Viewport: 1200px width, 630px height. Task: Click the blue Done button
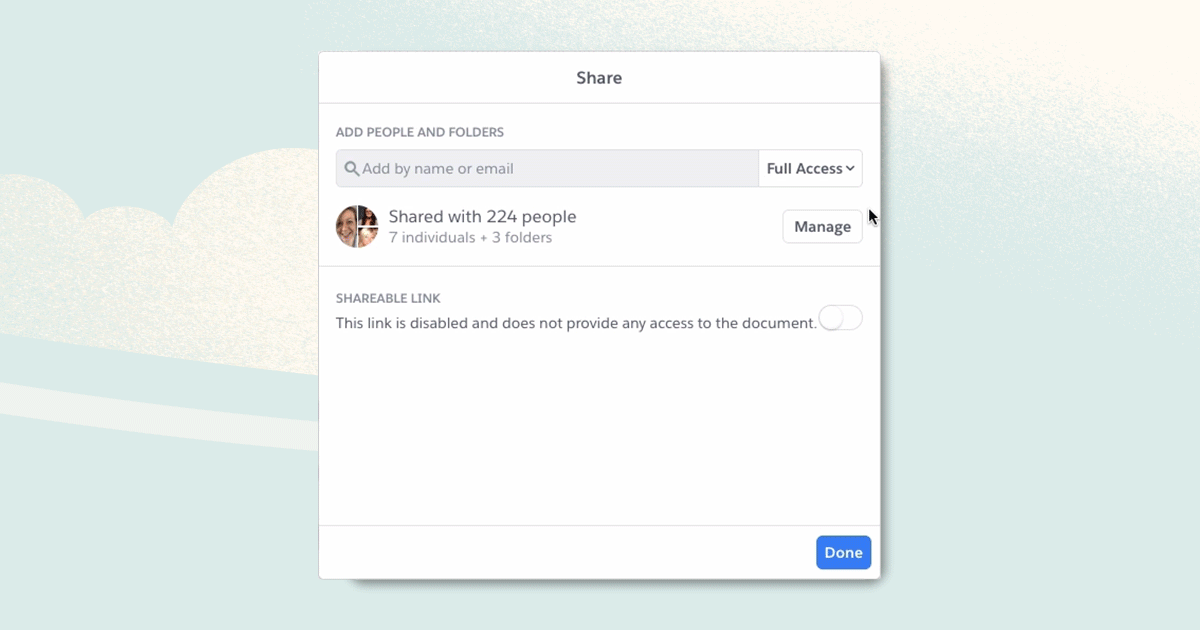pos(843,552)
